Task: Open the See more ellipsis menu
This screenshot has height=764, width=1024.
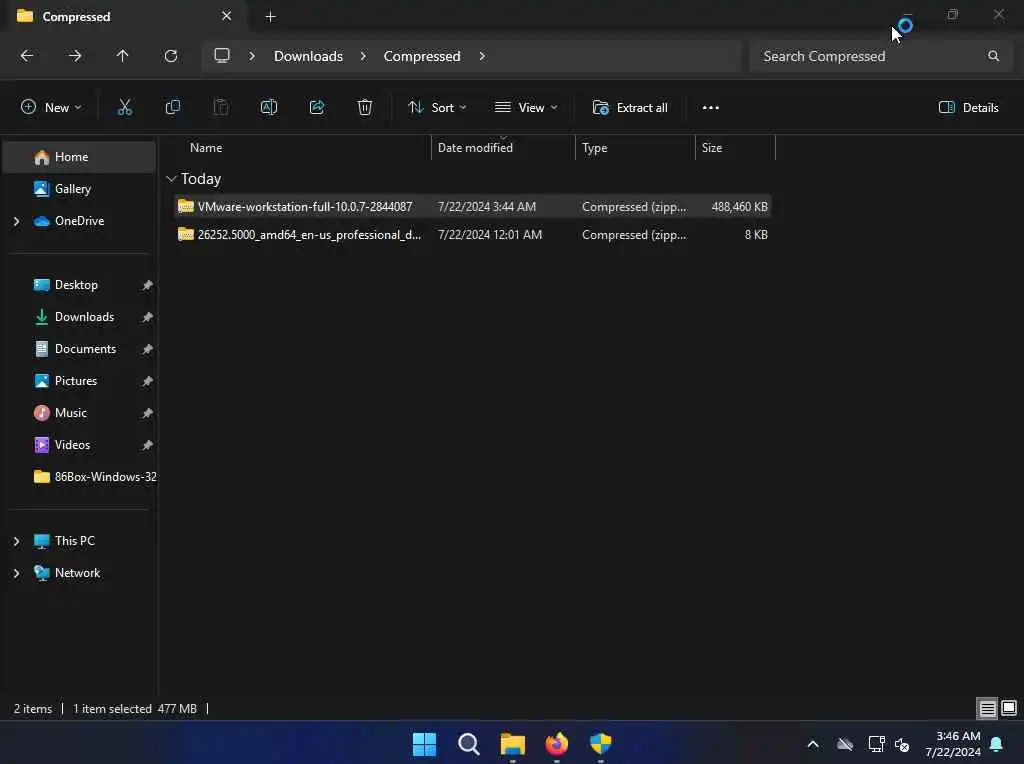Action: [711, 108]
